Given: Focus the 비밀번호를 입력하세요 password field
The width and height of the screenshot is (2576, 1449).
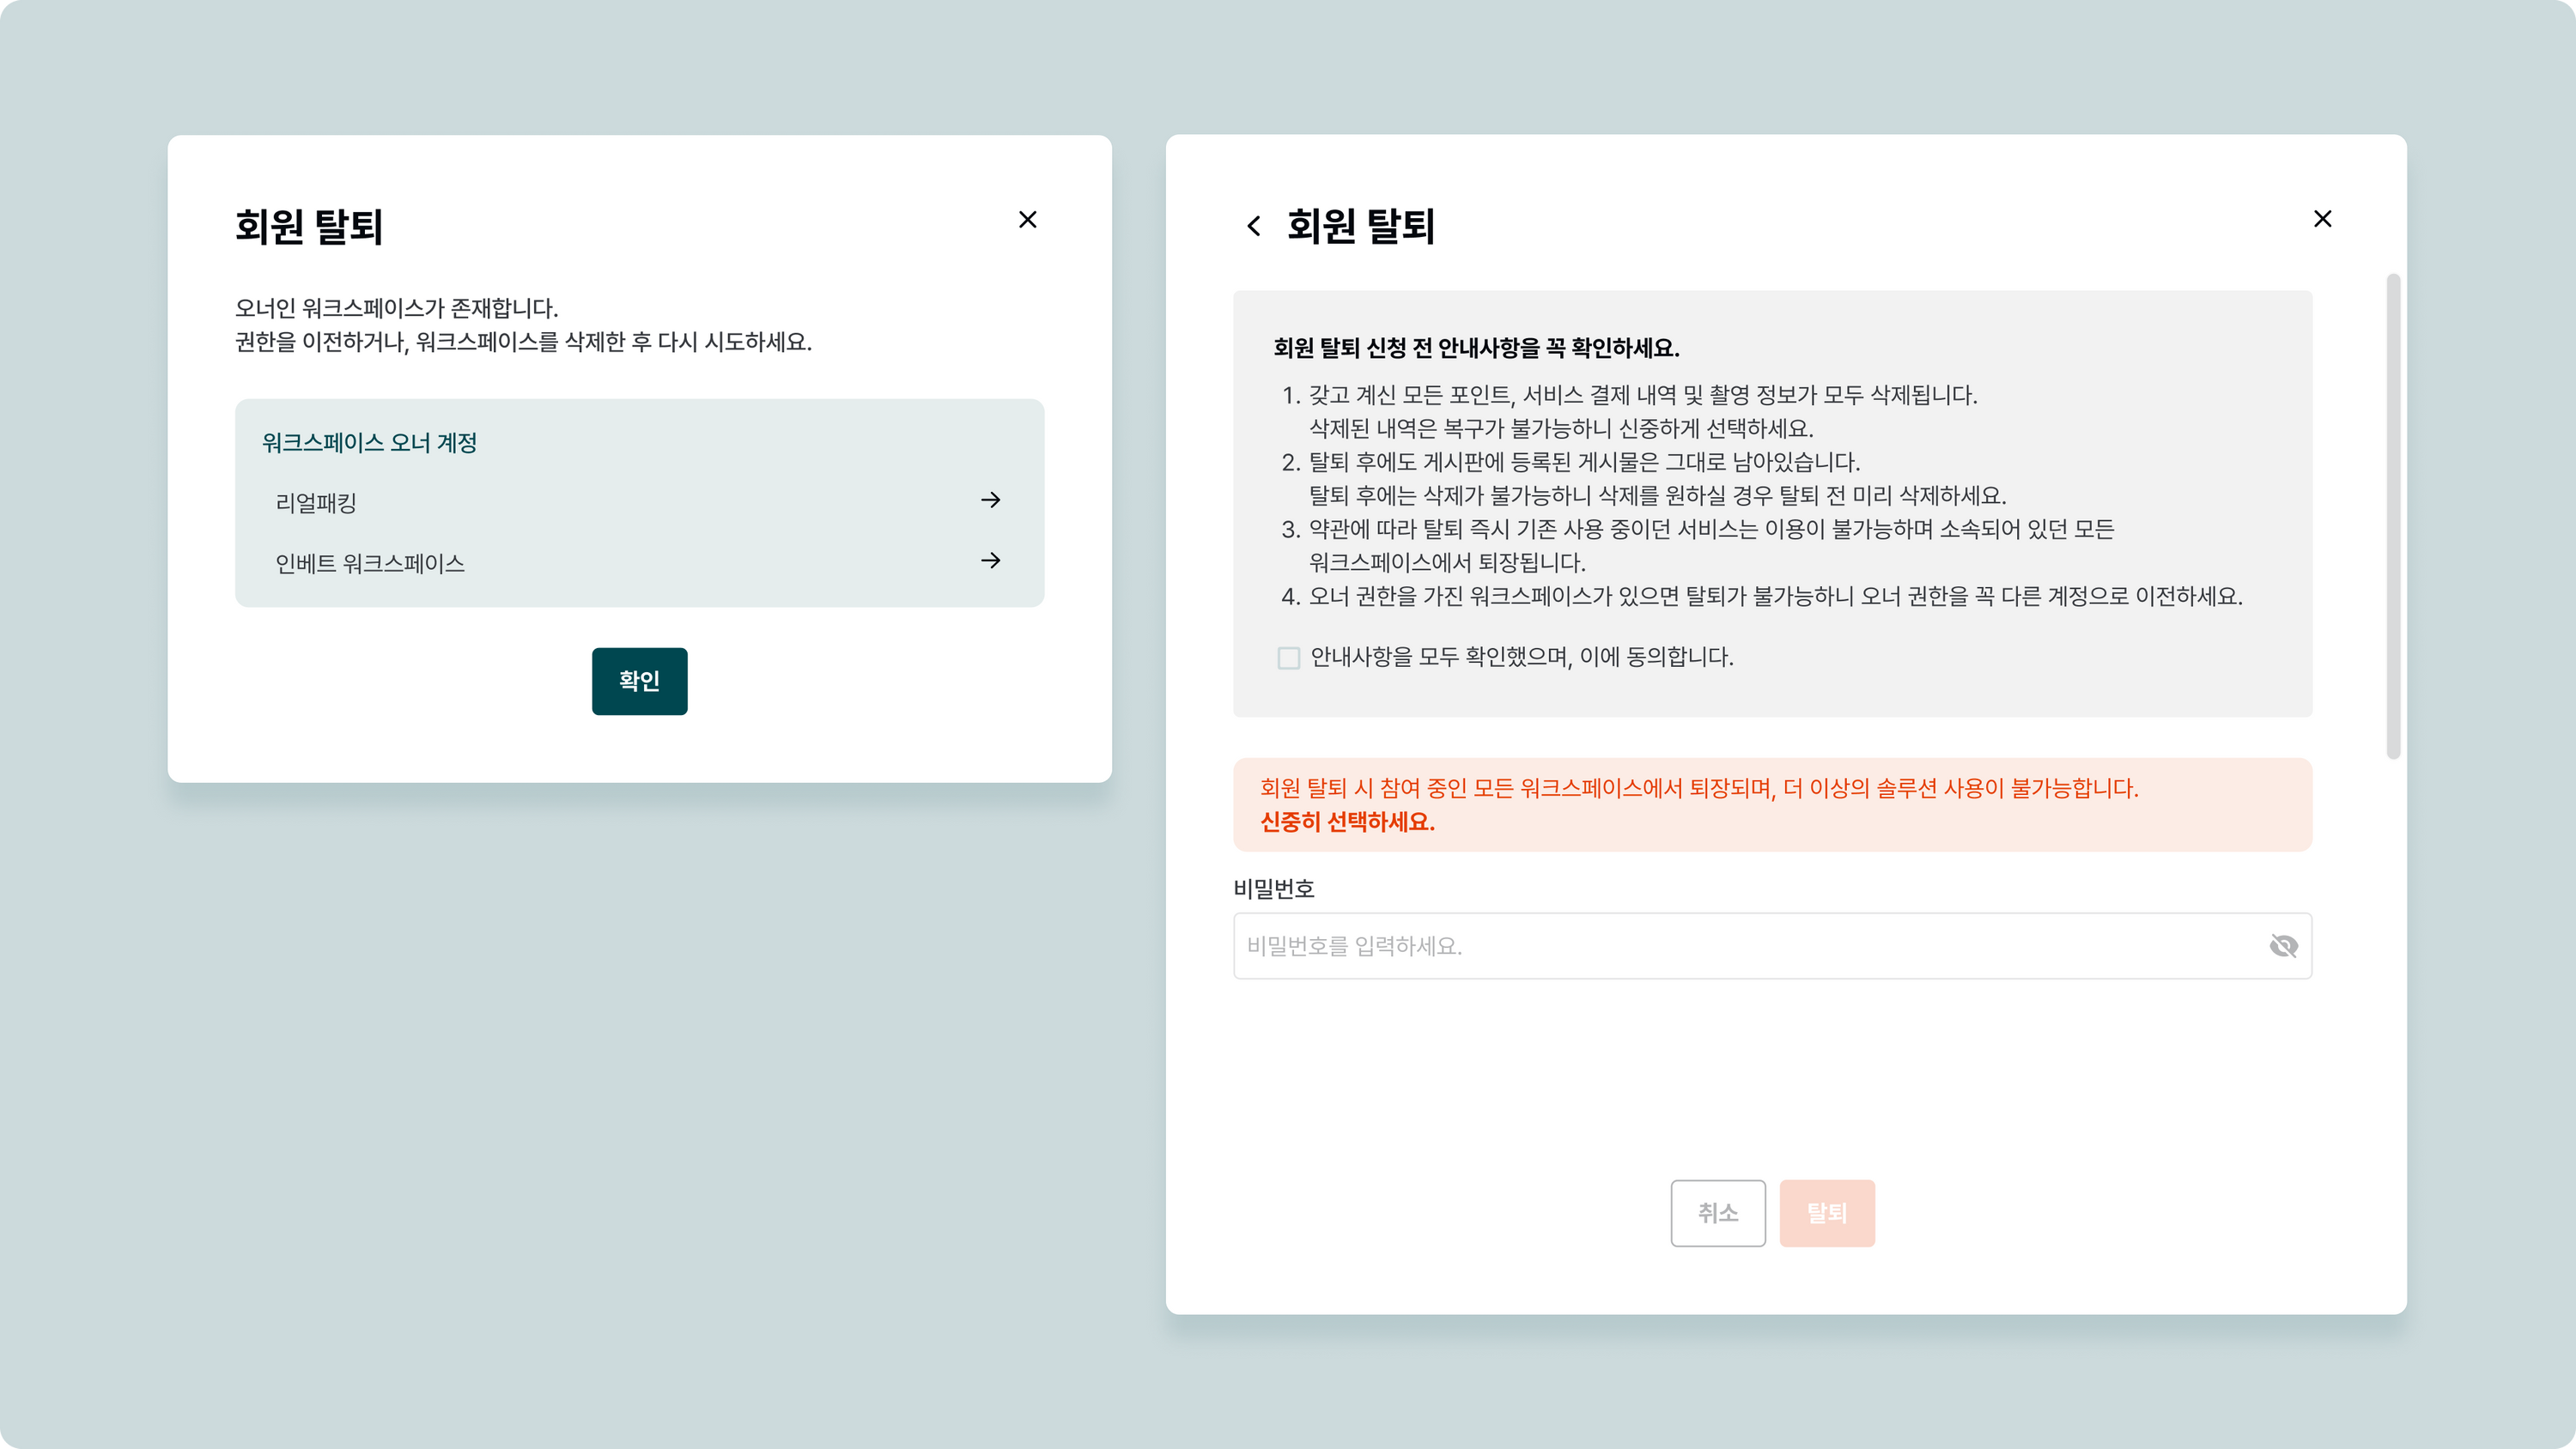Looking at the screenshot, I should [x=1740, y=946].
